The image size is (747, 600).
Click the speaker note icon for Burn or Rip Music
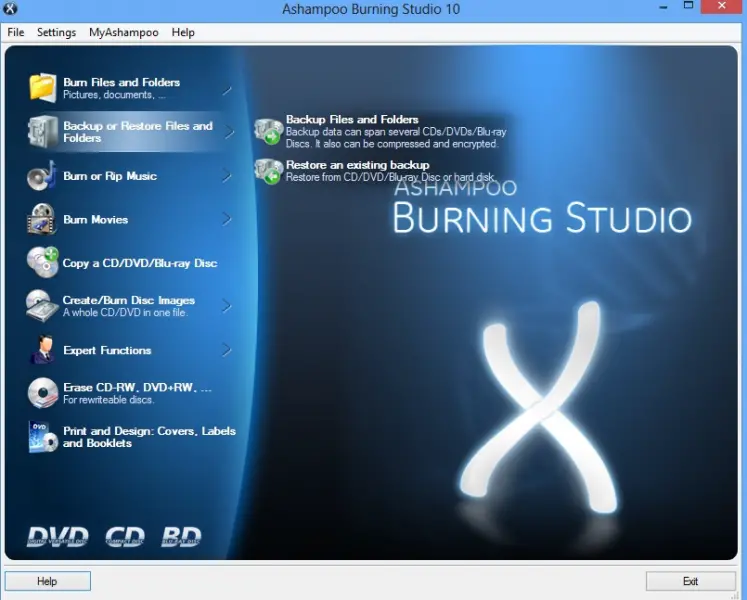click(x=42, y=175)
